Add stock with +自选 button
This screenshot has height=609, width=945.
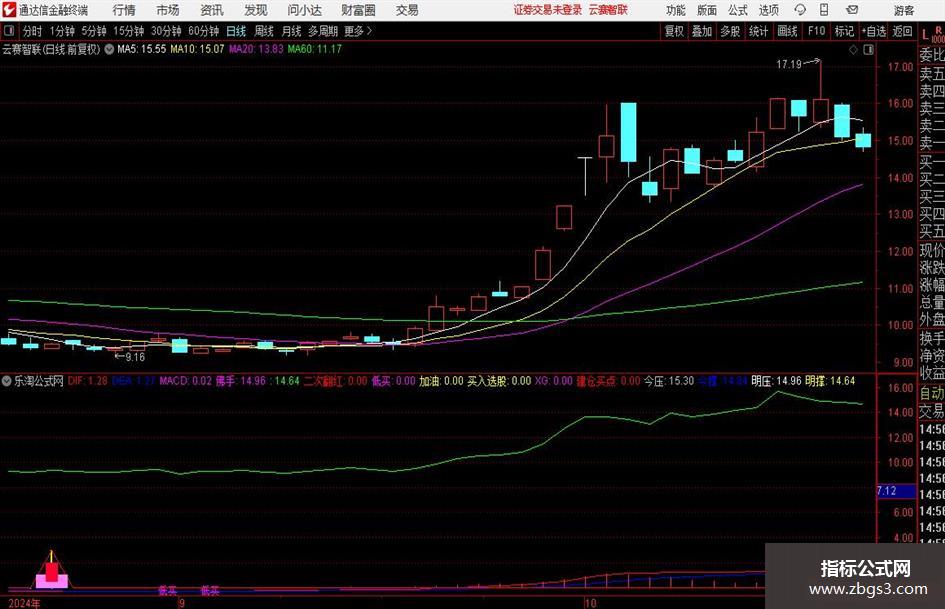tap(874, 31)
